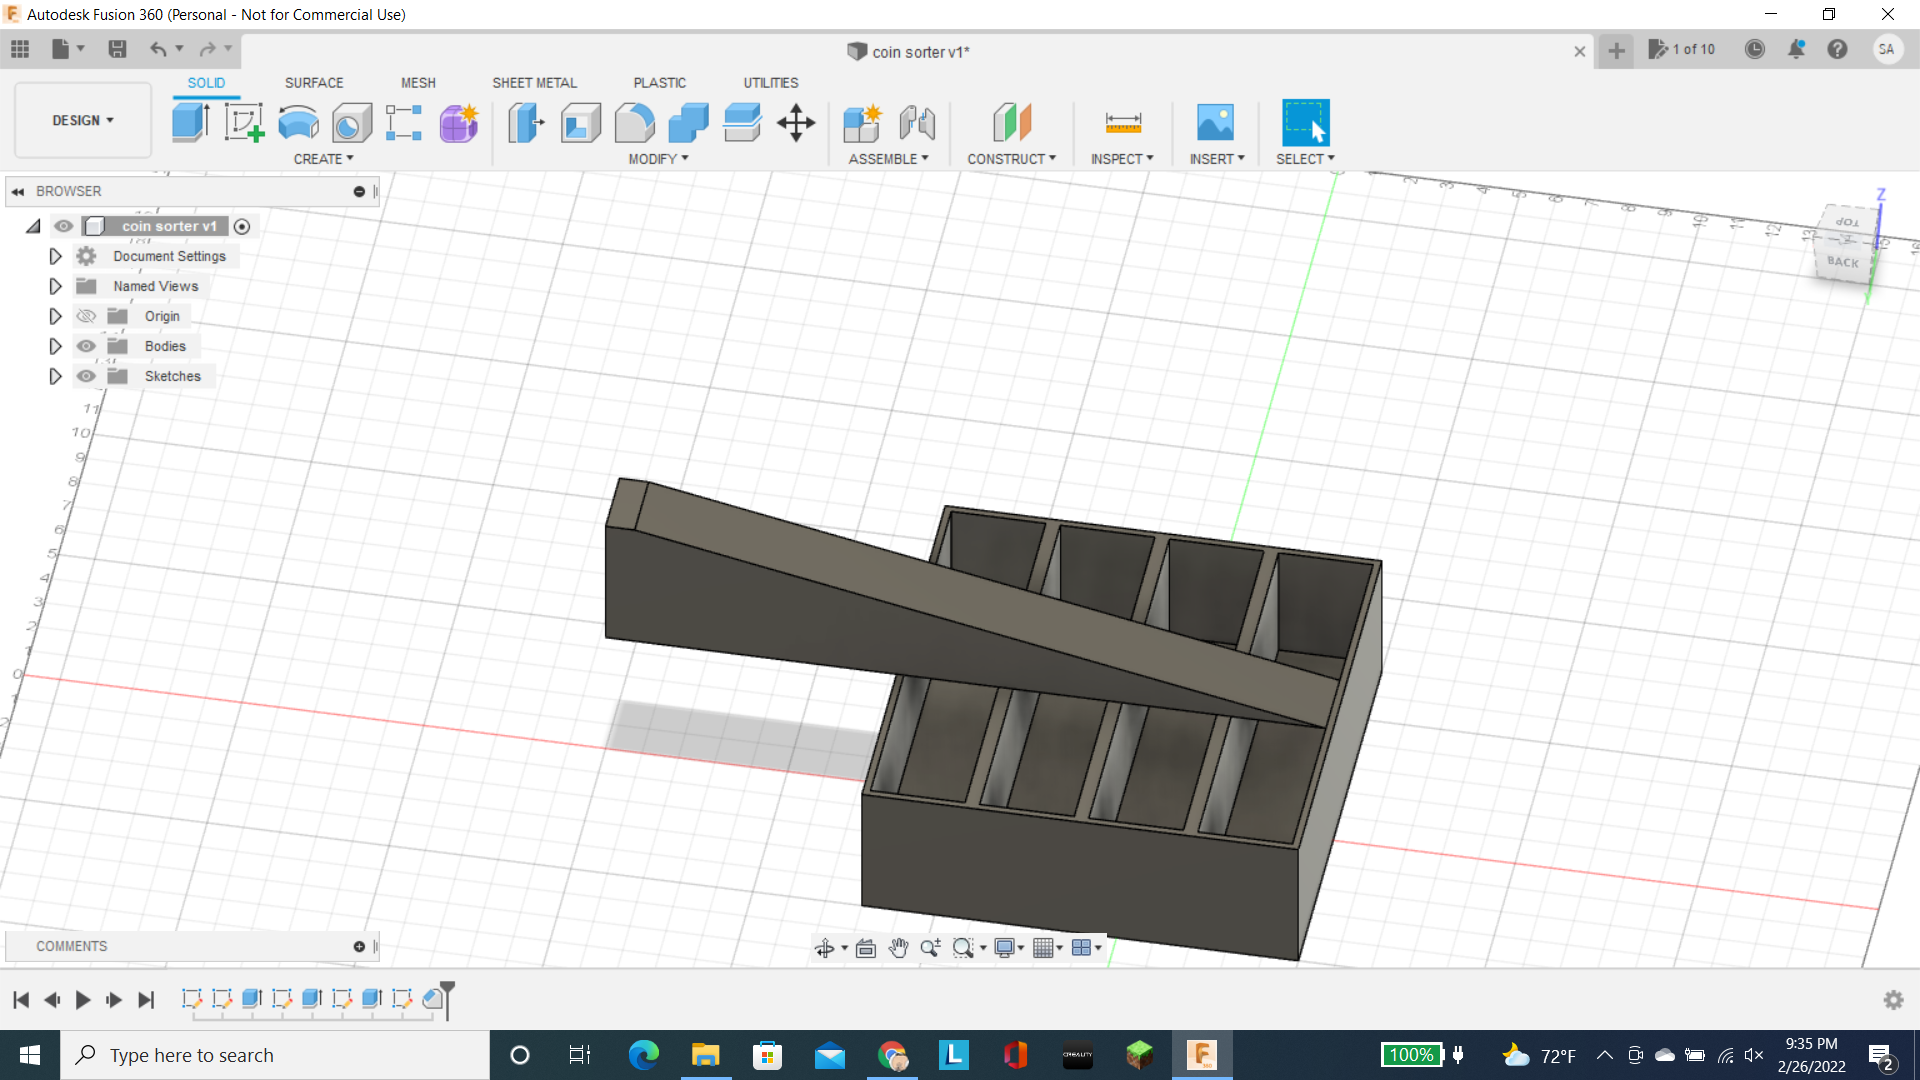The height and width of the screenshot is (1080, 1920).
Task: Expand the Sketches folder in the browser
Action: 55,376
